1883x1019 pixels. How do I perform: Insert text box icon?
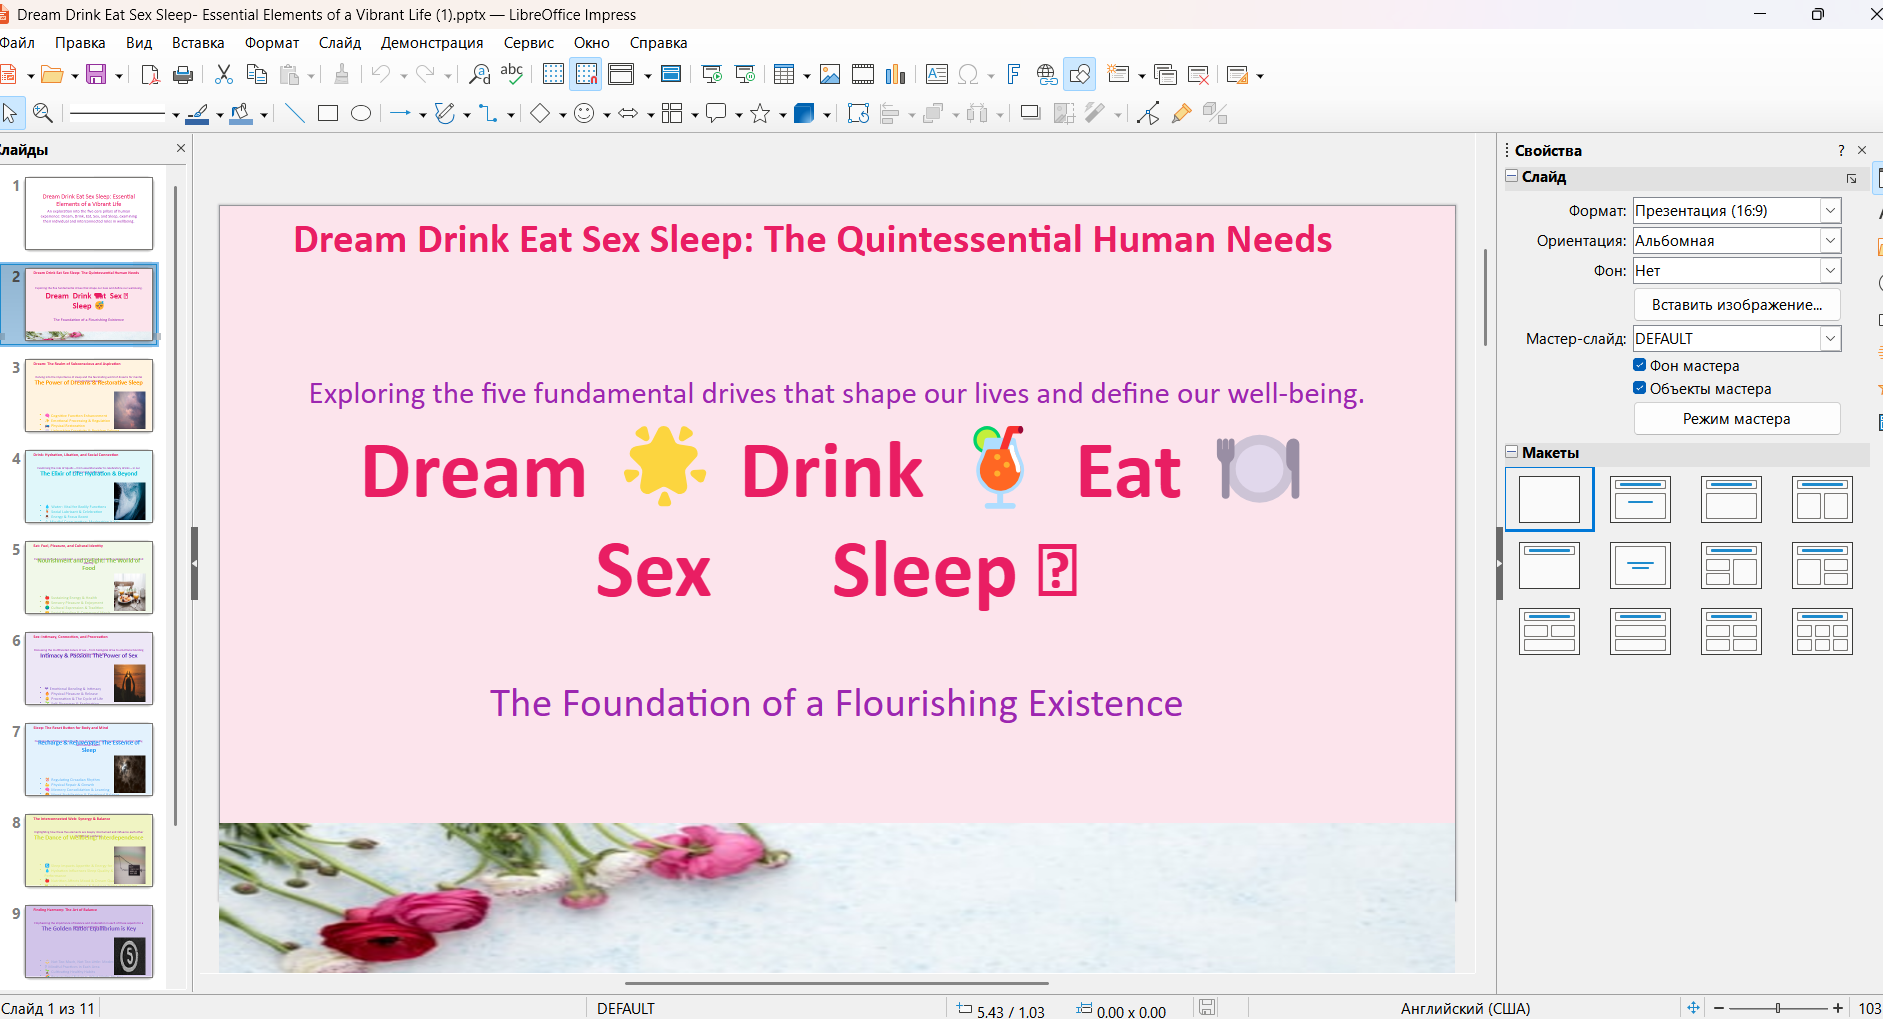pyautogui.click(x=937, y=75)
